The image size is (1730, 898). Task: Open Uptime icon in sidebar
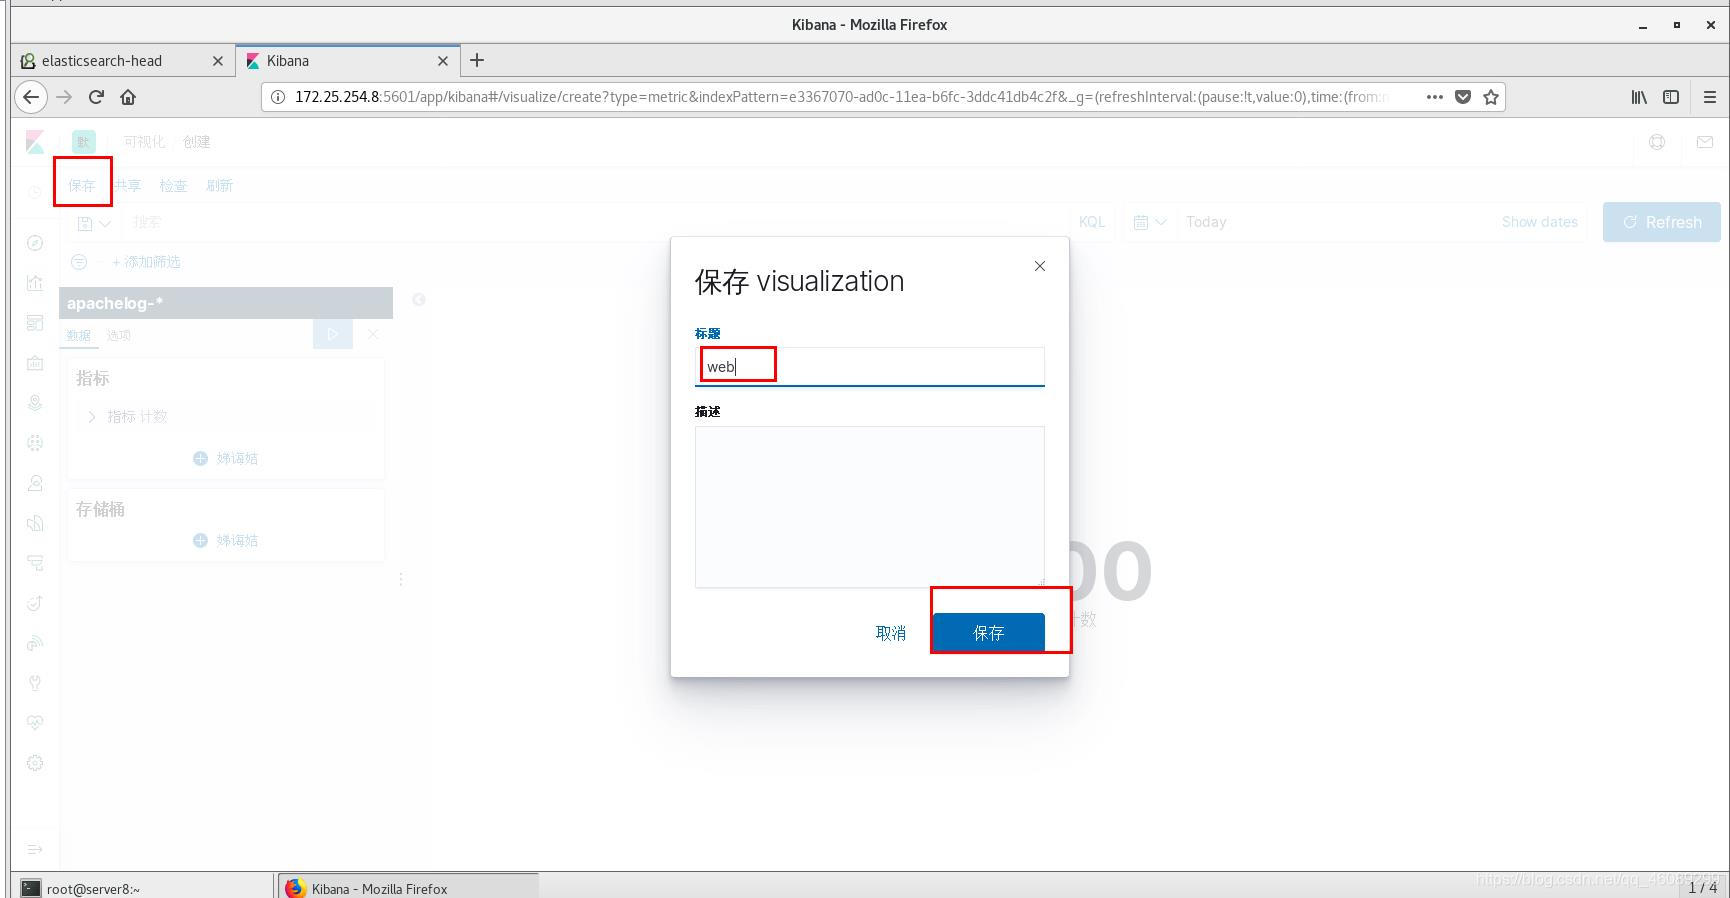(35, 603)
